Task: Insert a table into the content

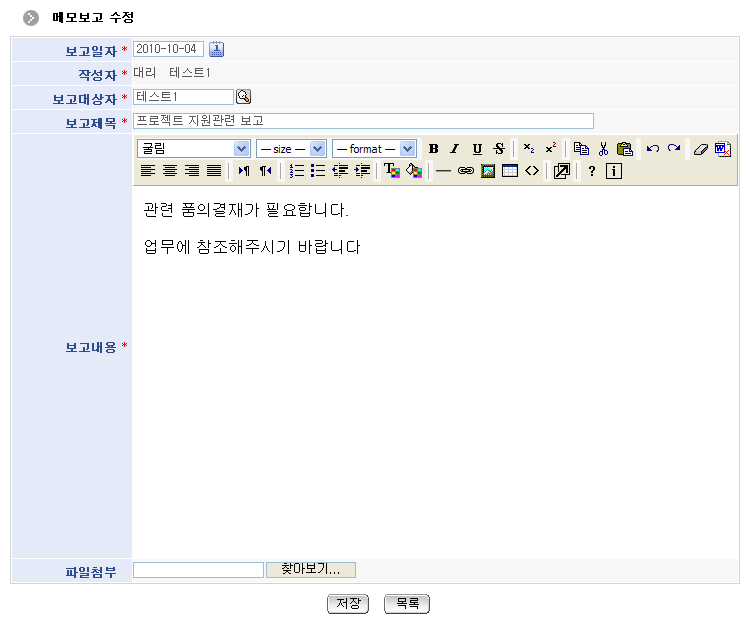Action: [x=510, y=171]
